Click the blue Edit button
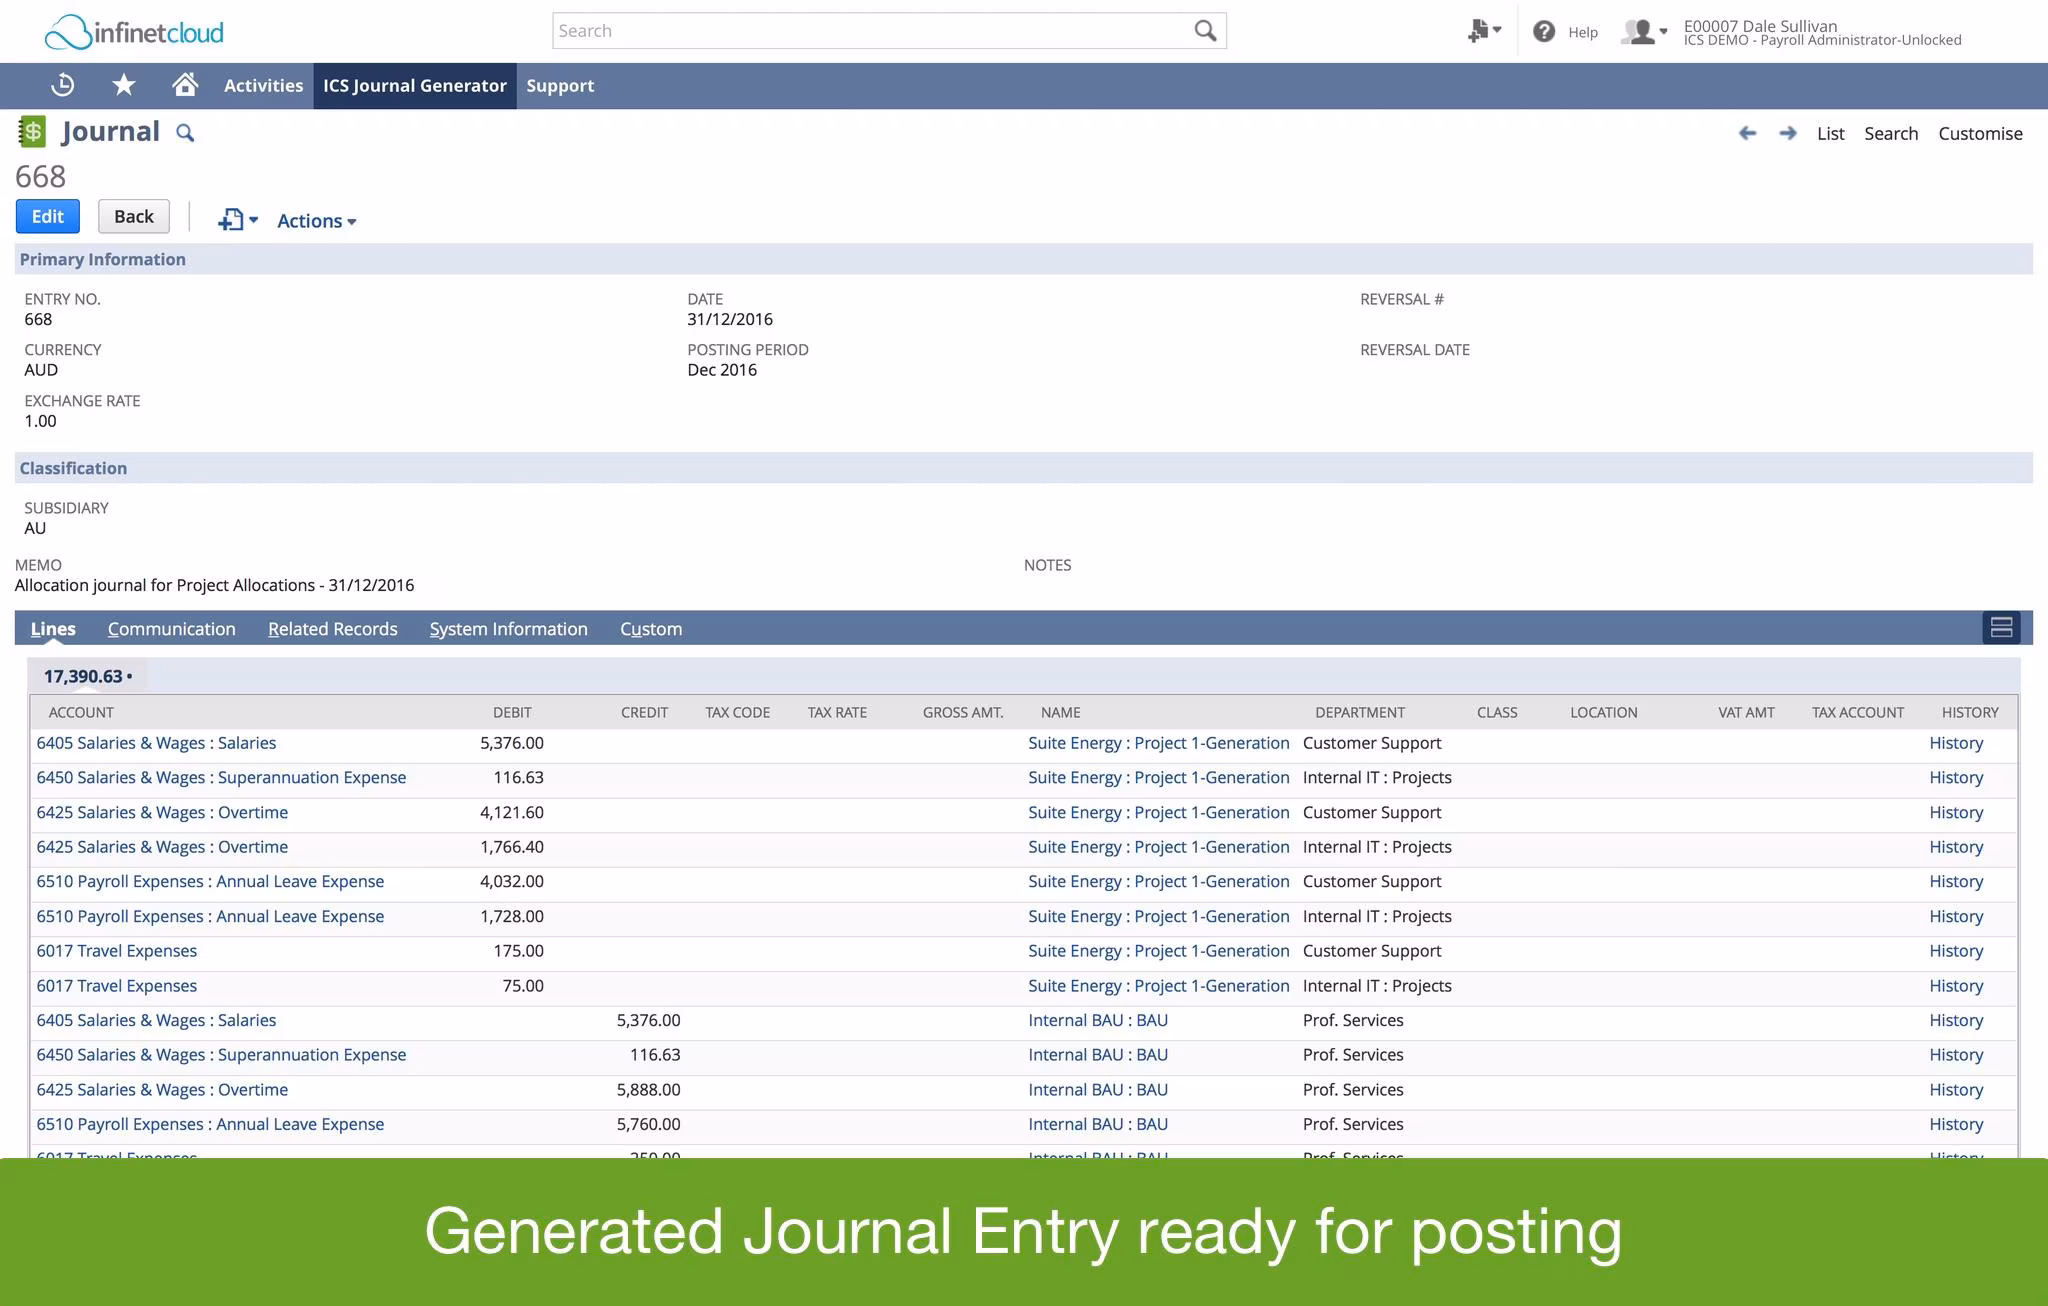Viewport: 2048px width, 1306px height. coord(47,216)
